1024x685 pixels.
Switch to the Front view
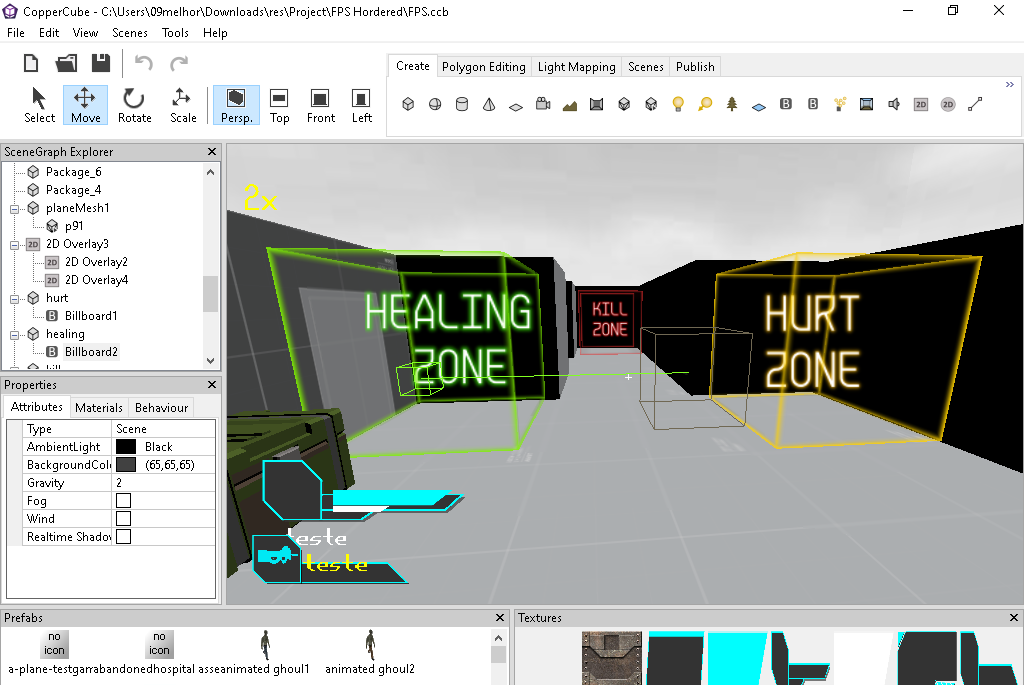(x=321, y=105)
